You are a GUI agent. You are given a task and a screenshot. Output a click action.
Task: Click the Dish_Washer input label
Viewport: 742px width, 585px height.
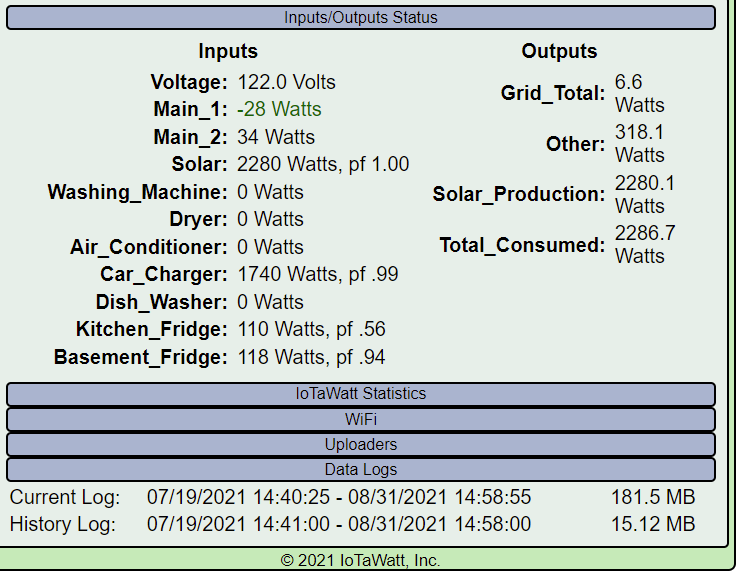pos(162,302)
